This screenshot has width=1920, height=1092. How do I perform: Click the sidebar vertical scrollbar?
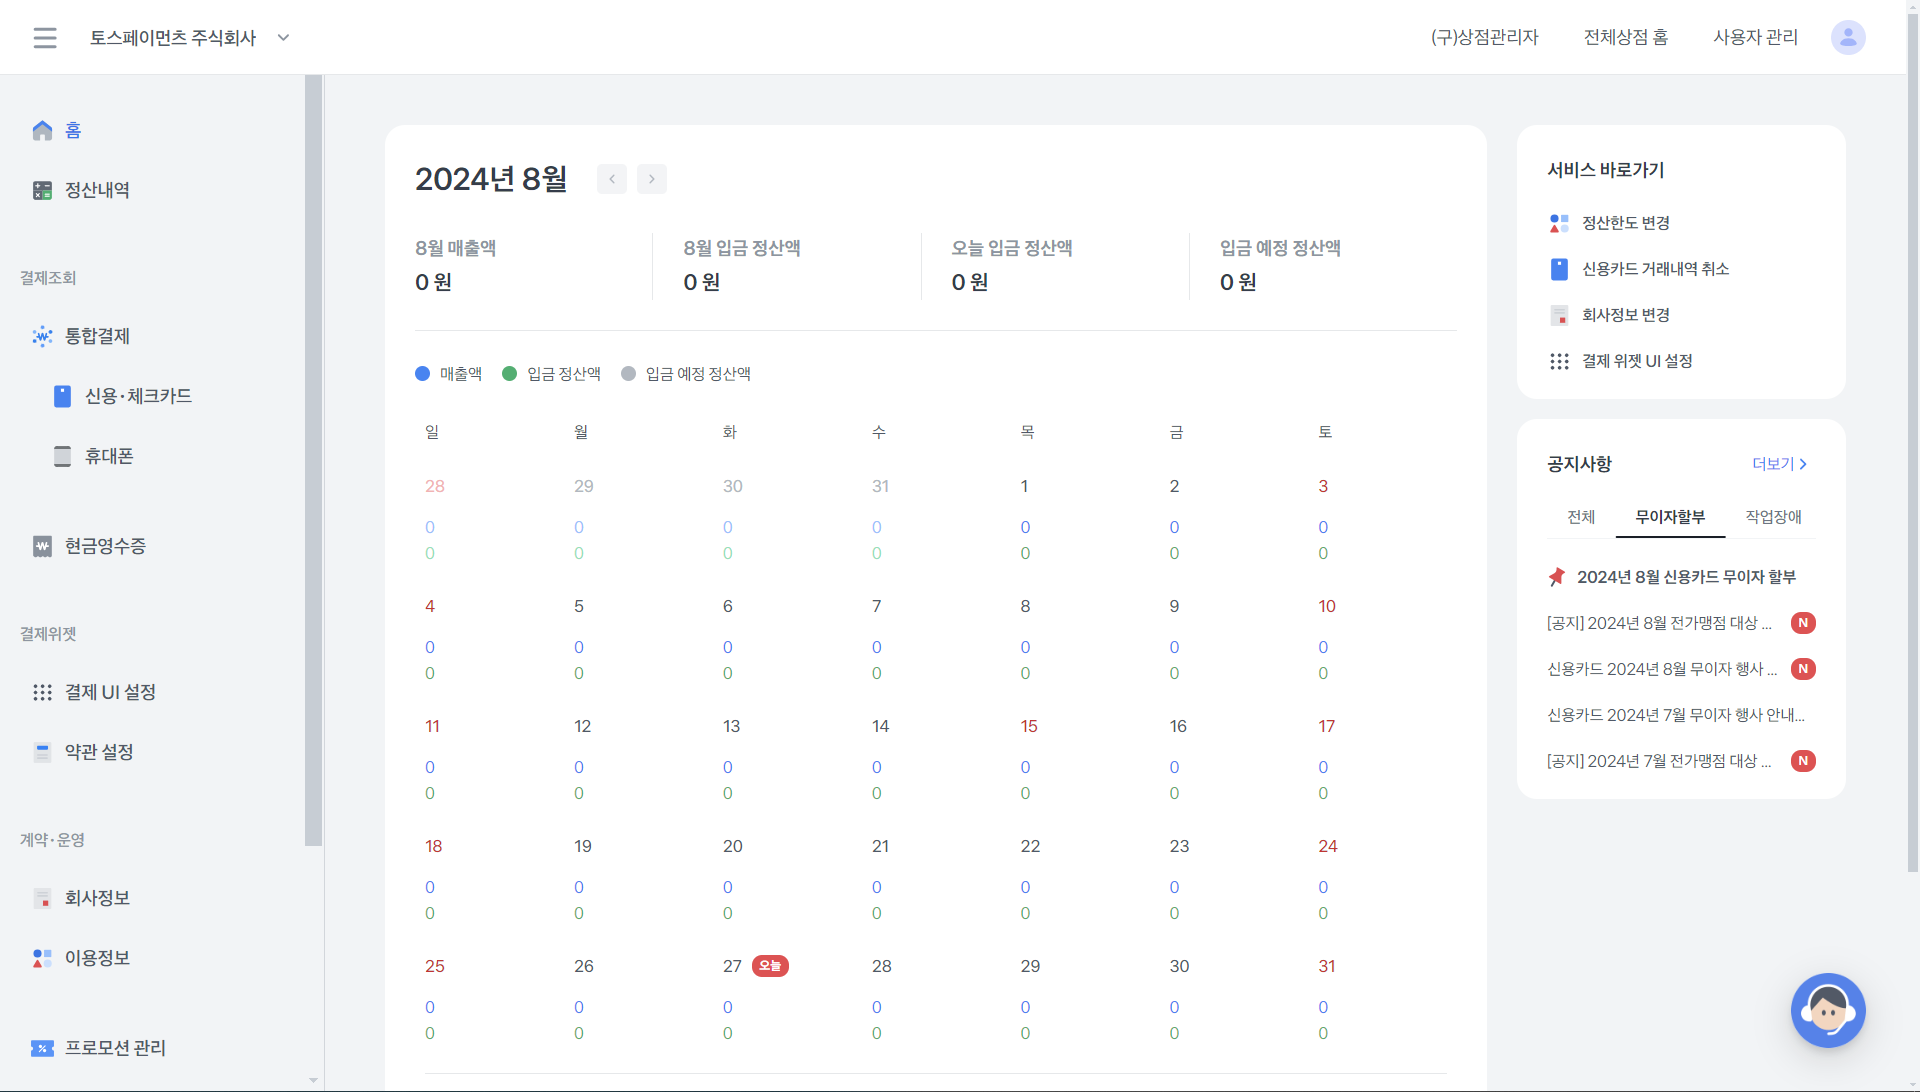(313, 460)
